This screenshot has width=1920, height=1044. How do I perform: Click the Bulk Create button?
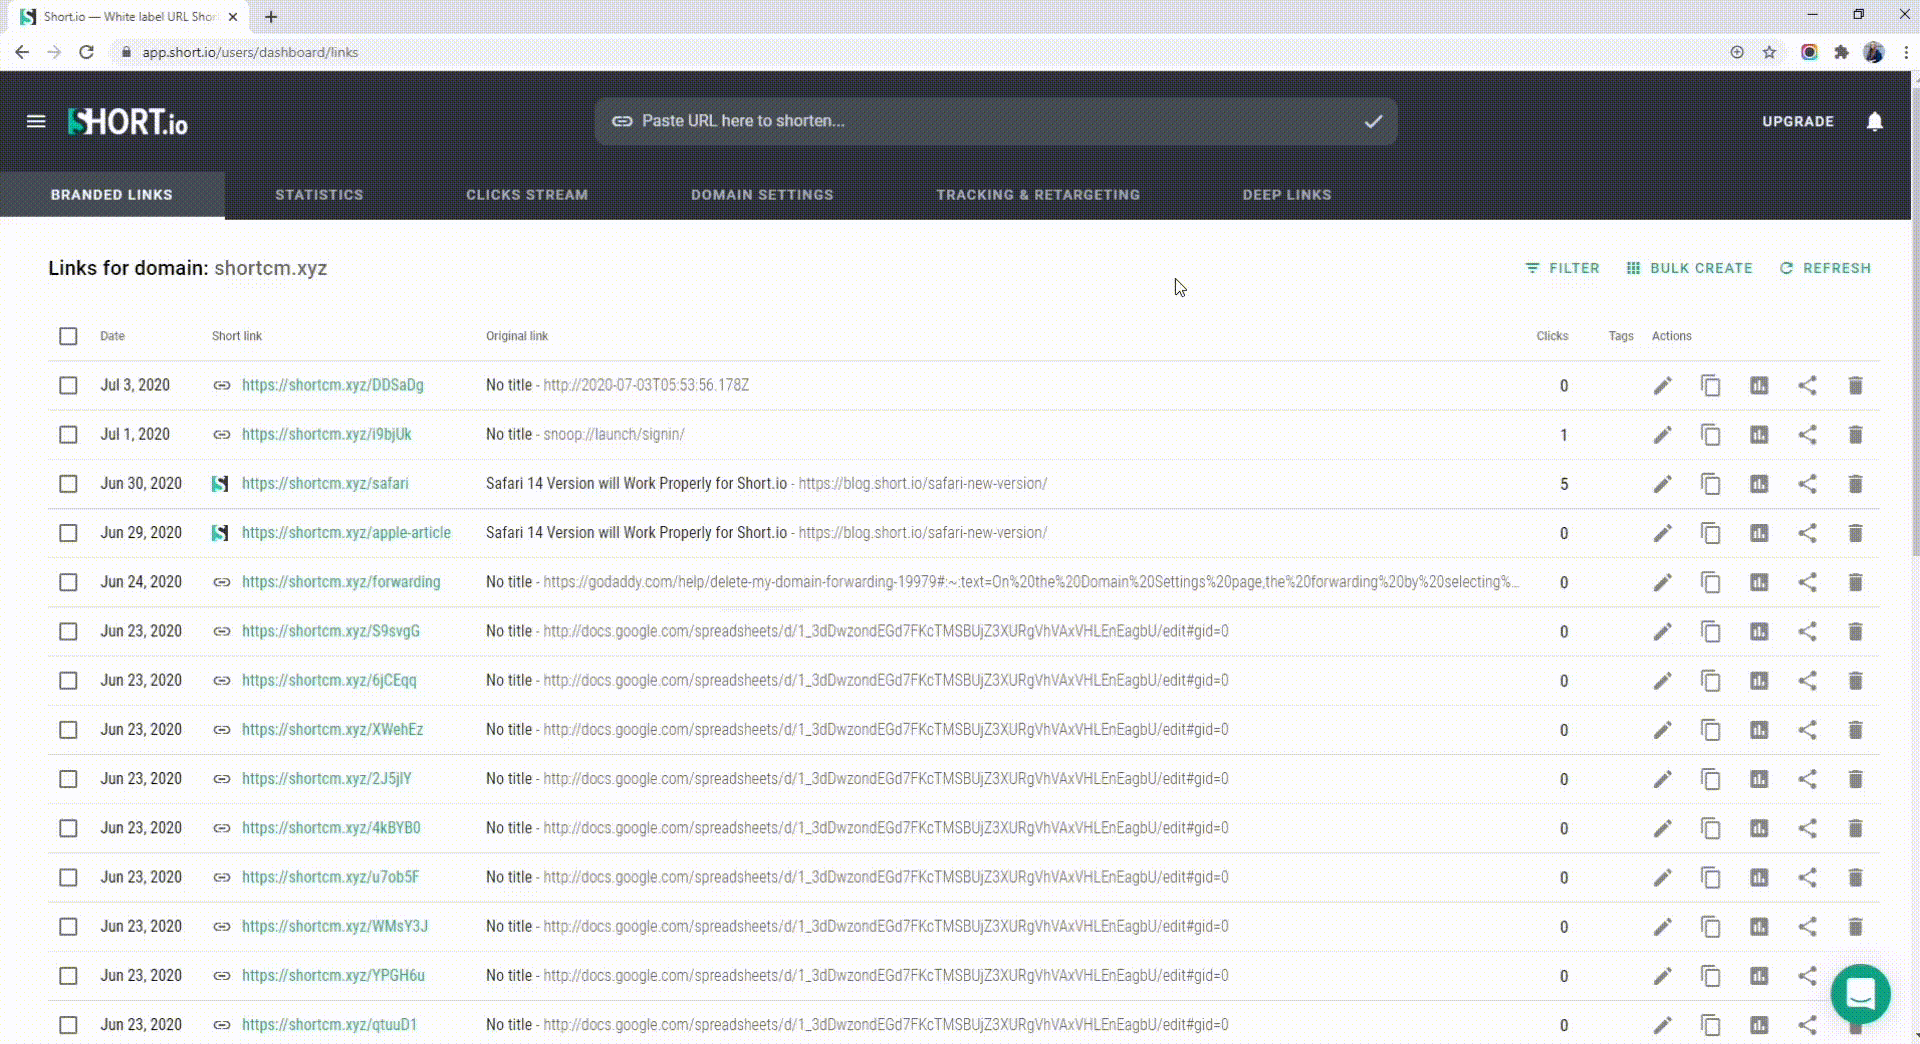(1689, 268)
